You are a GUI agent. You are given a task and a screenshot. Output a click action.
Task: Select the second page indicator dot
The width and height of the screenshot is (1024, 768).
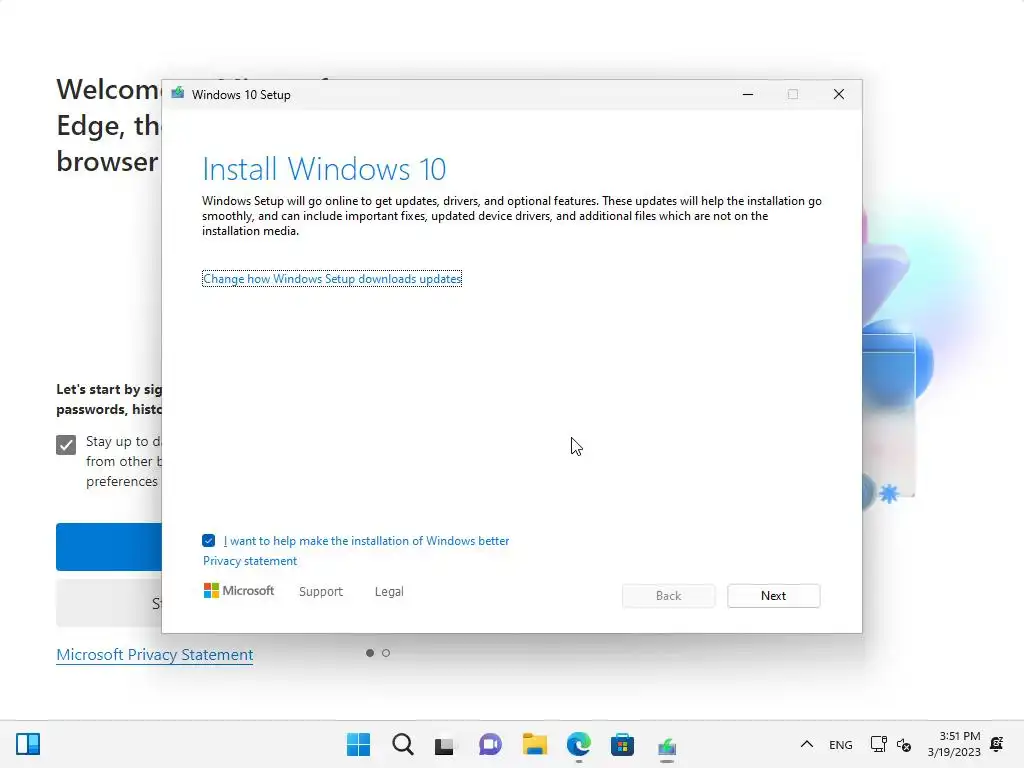[x=386, y=653]
